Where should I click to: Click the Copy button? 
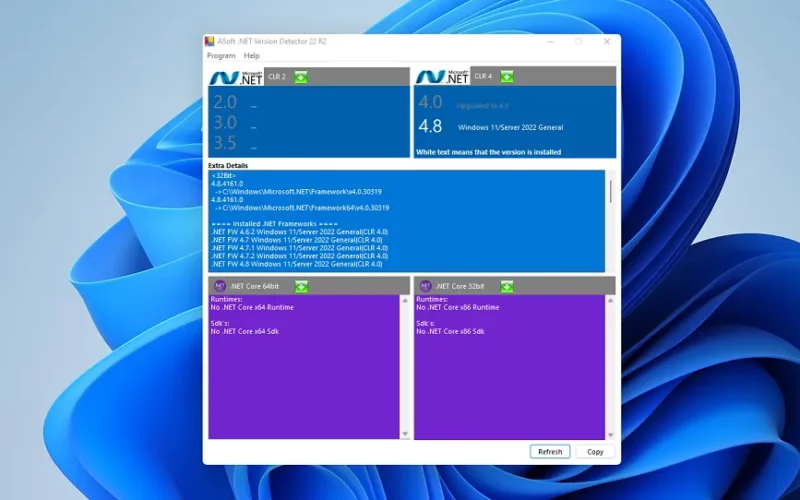595,452
